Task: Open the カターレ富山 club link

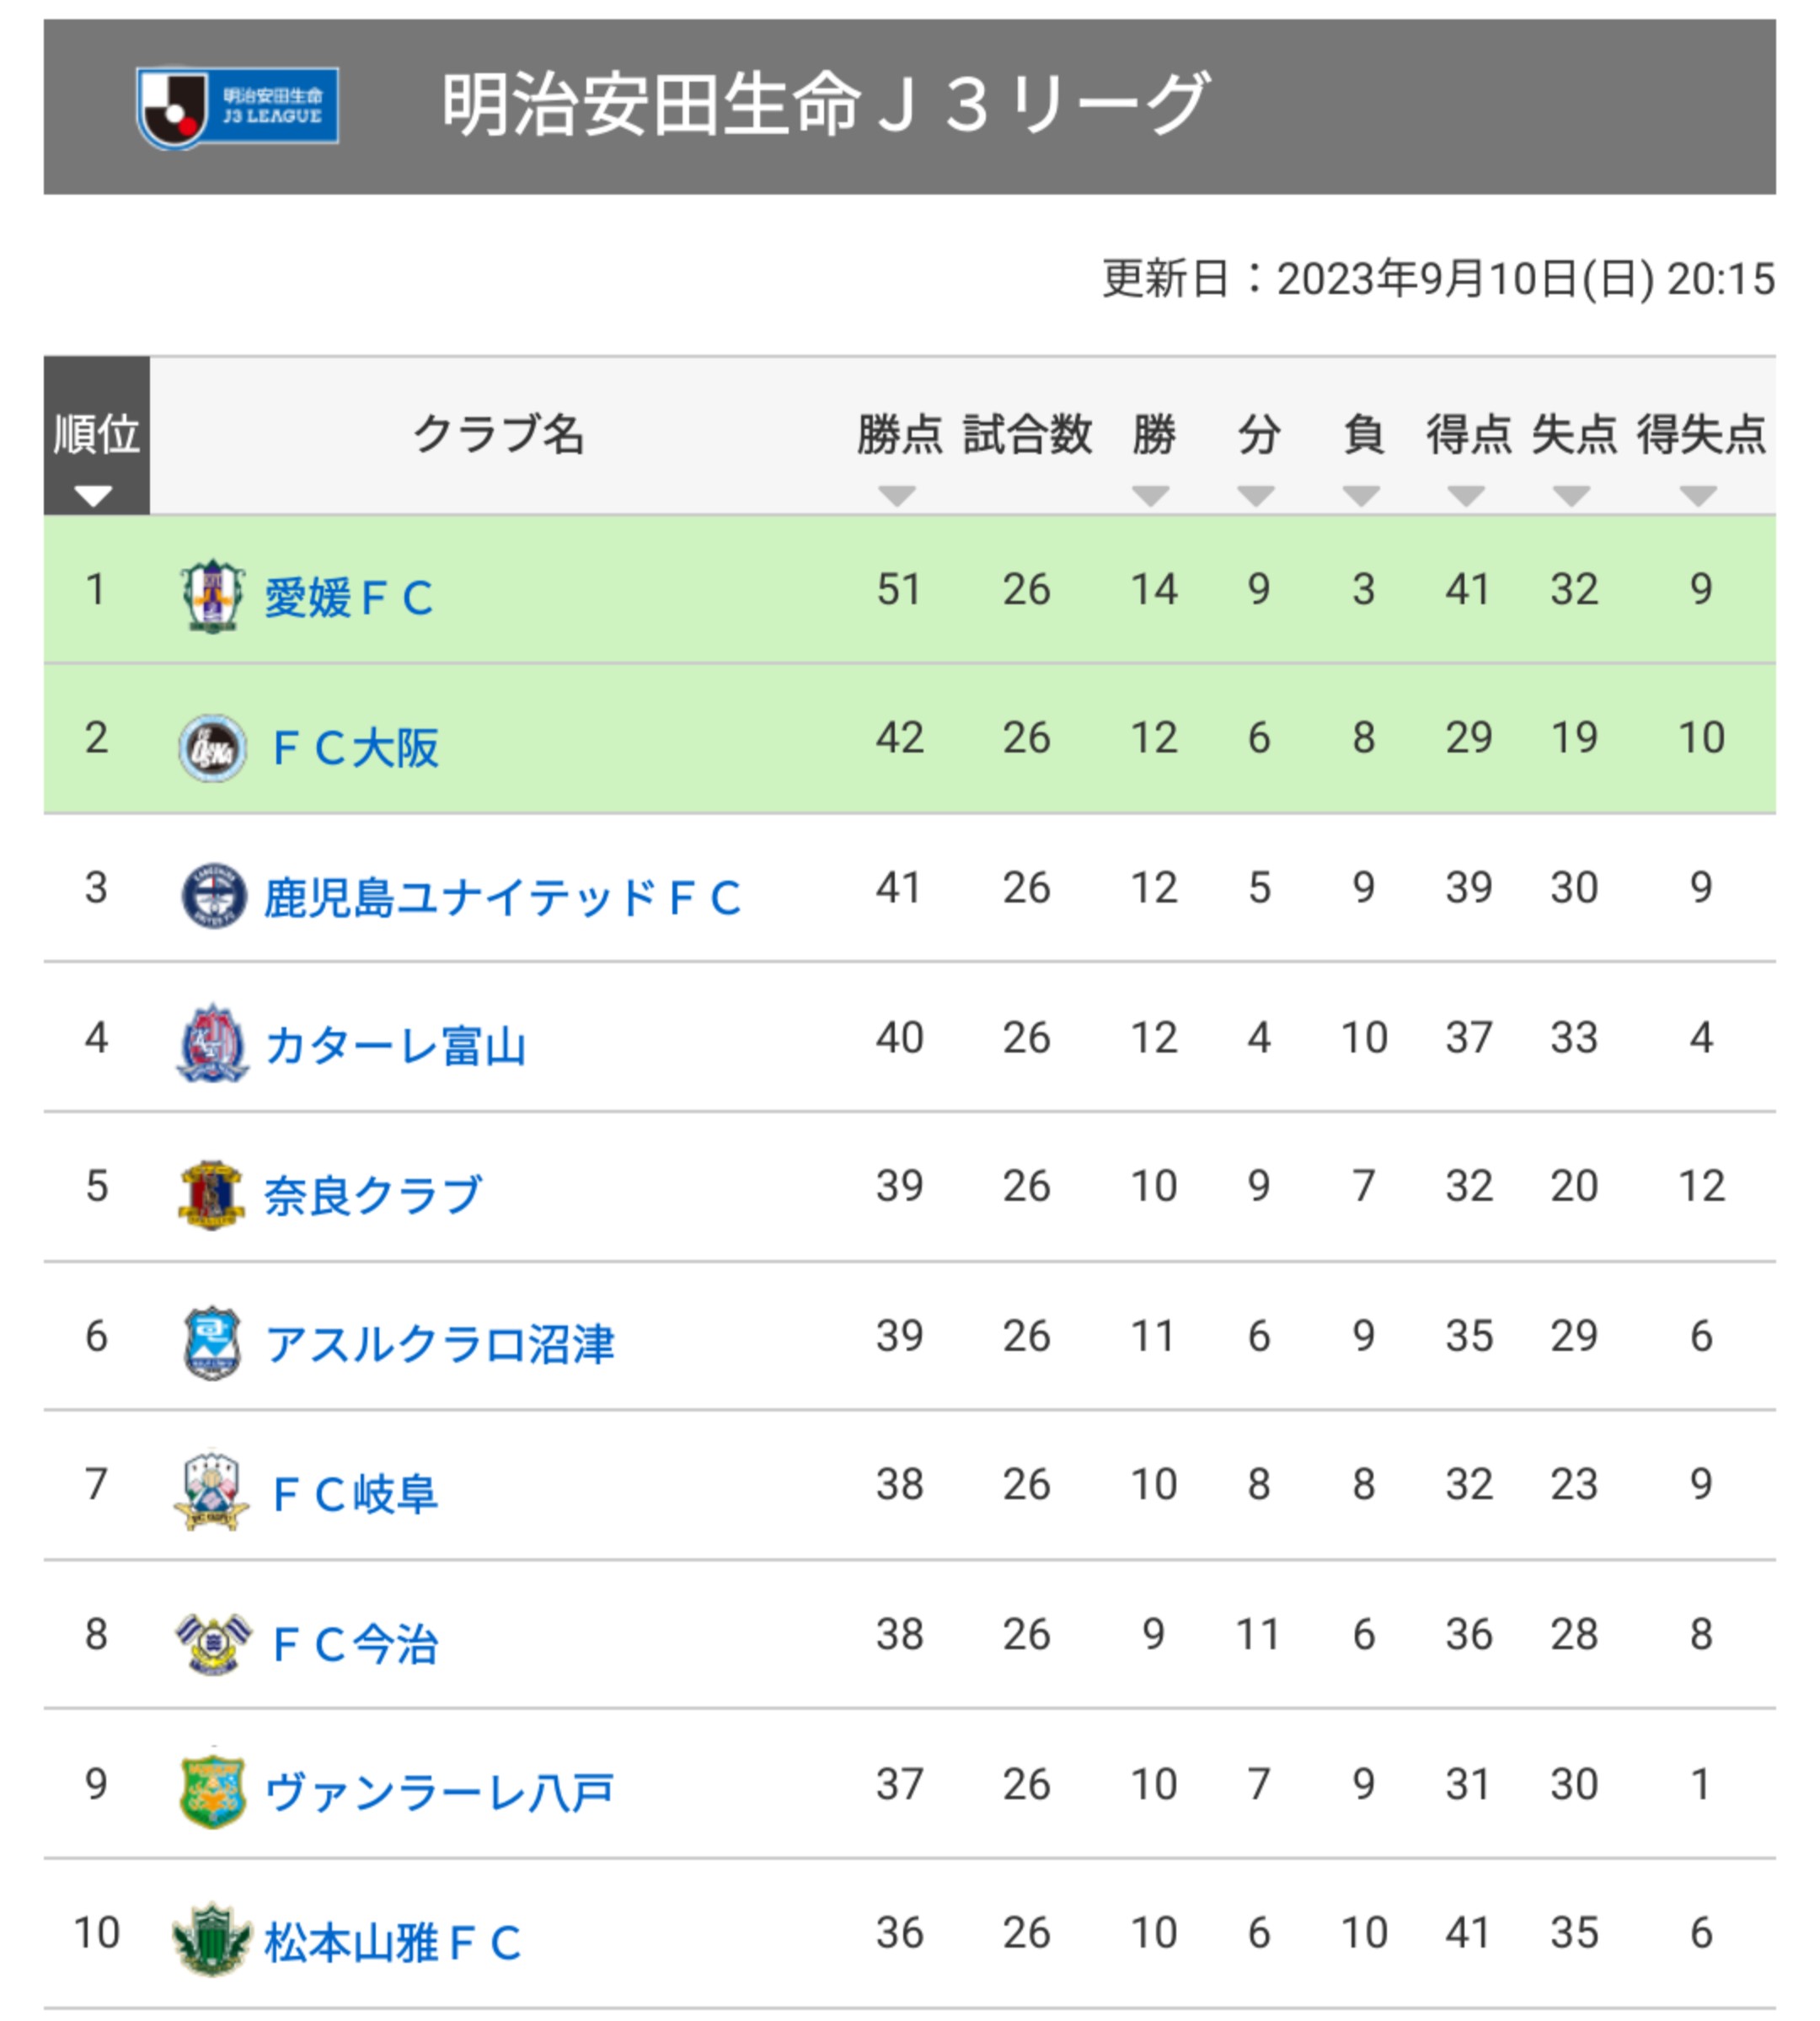Action: click(x=395, y=1046)
